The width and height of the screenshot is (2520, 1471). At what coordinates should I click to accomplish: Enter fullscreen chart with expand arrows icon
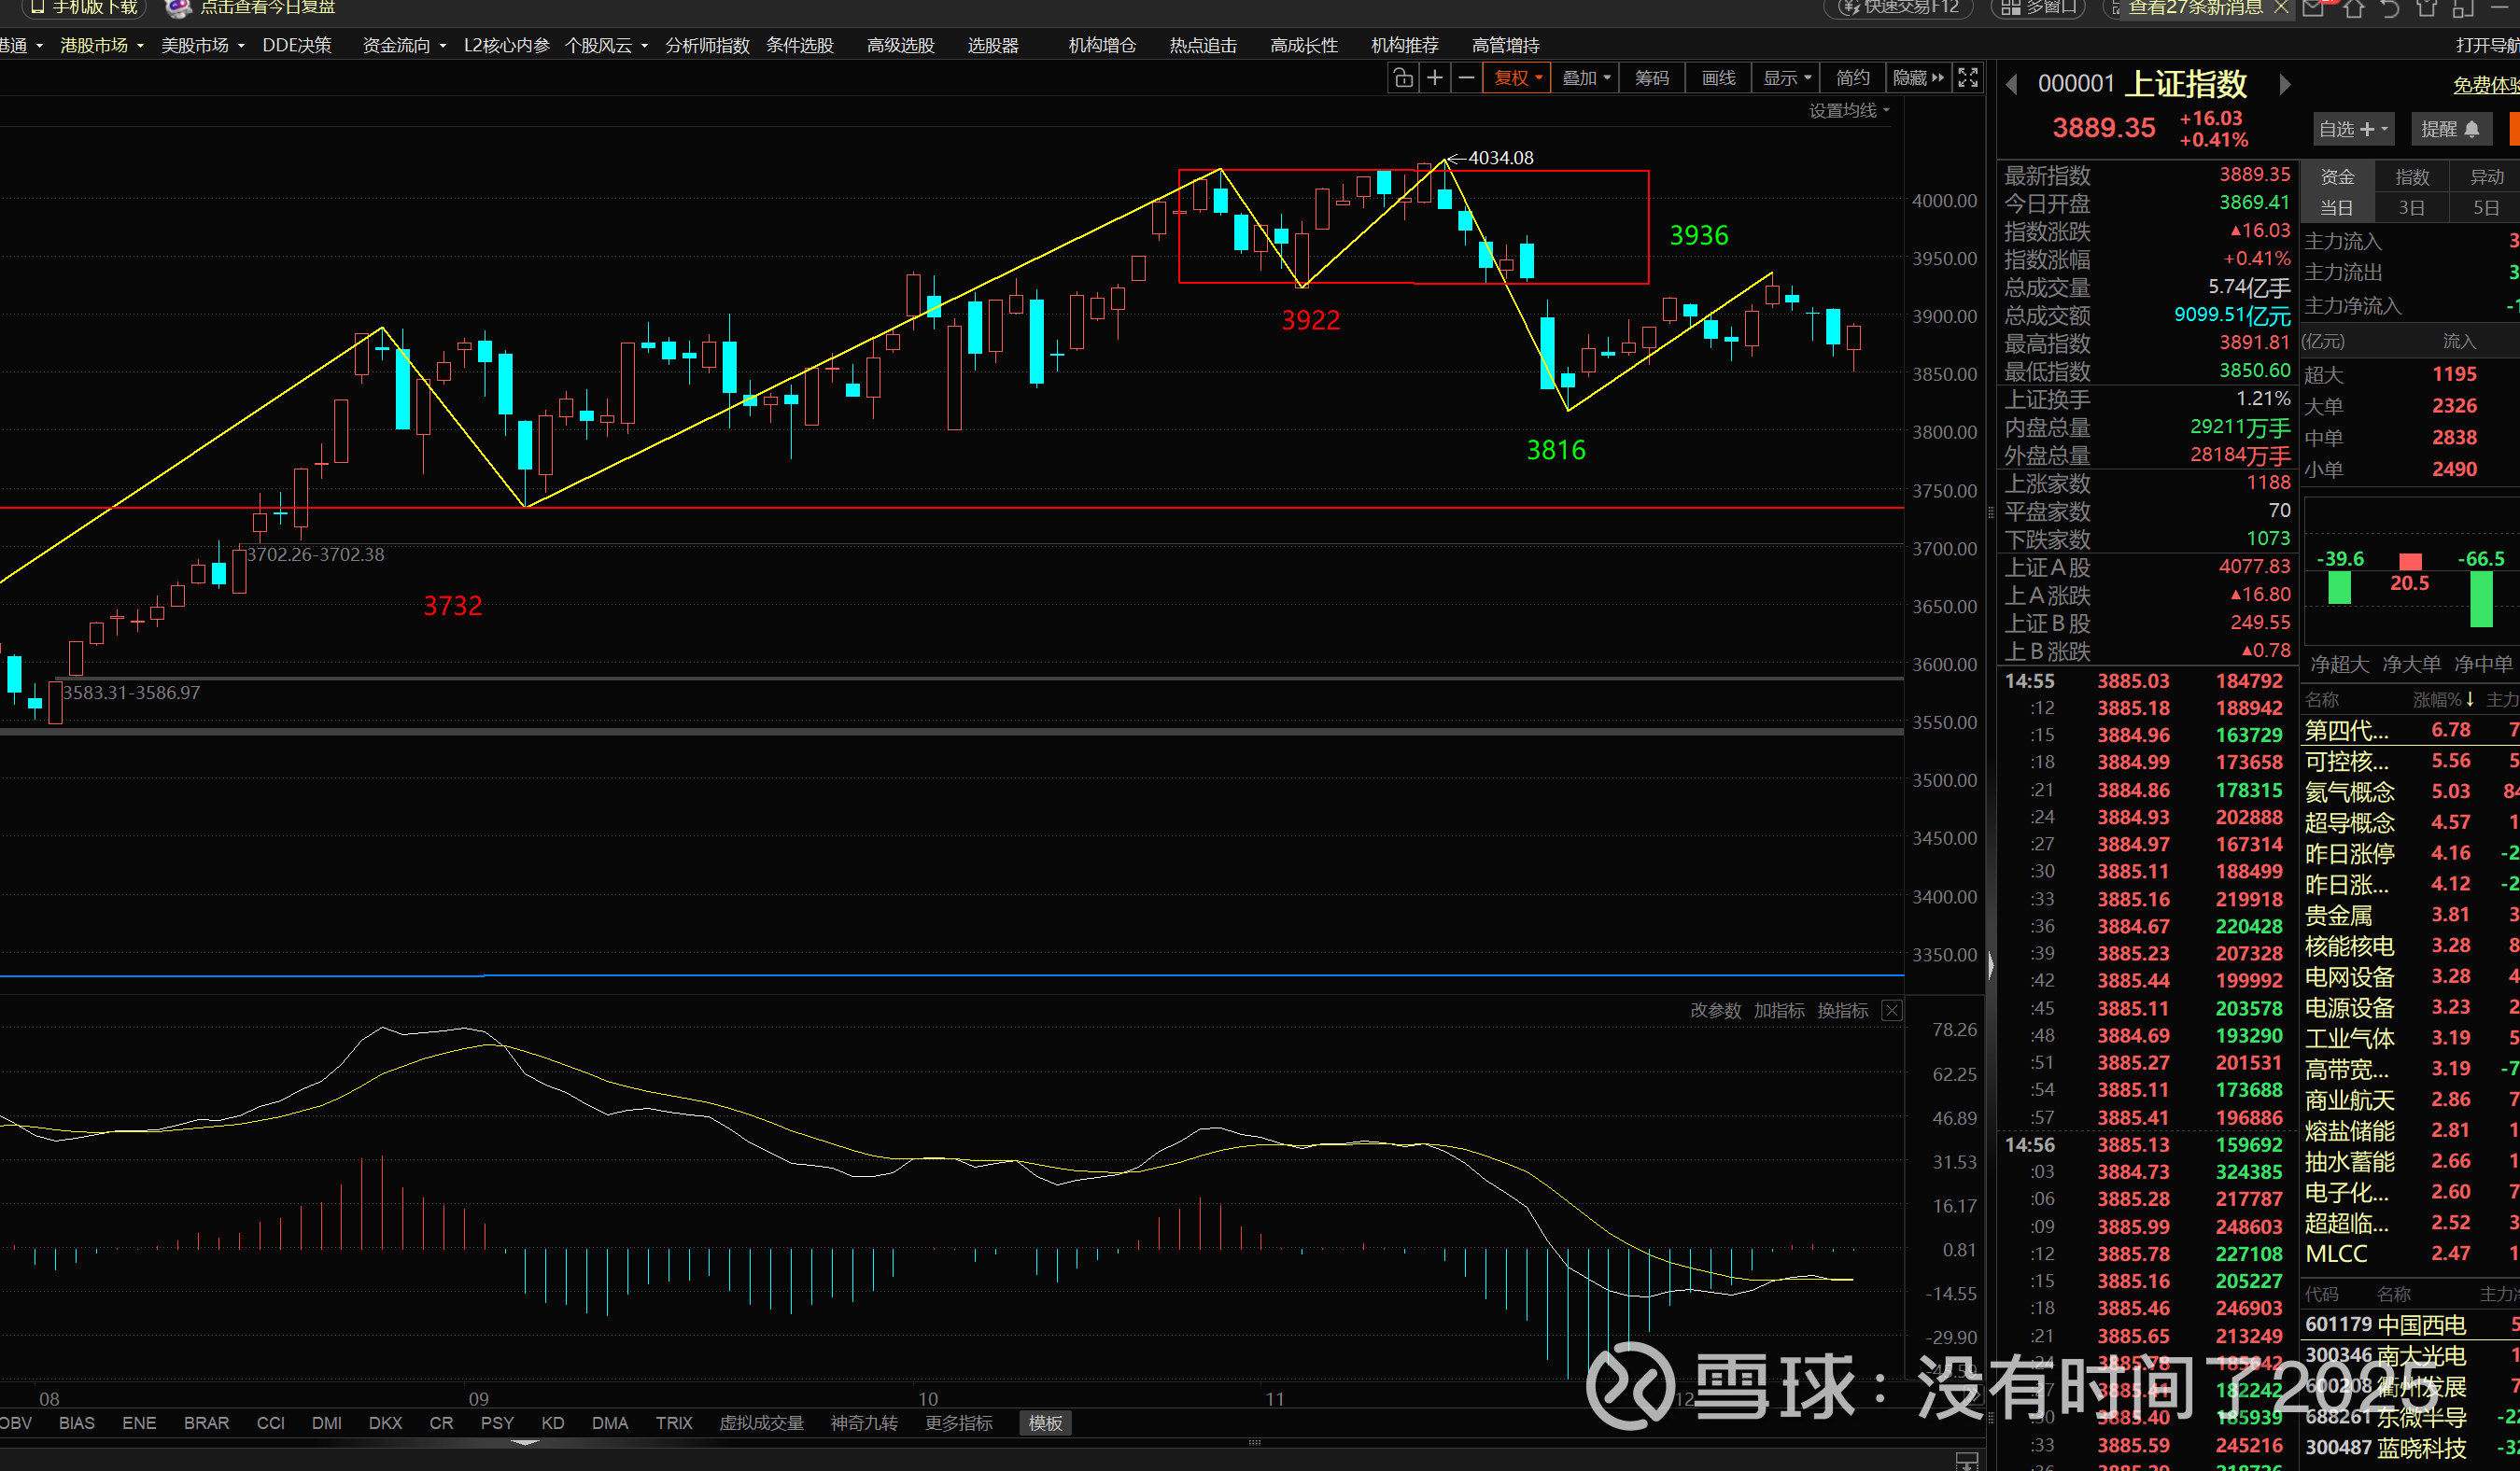coord(1967,78)
